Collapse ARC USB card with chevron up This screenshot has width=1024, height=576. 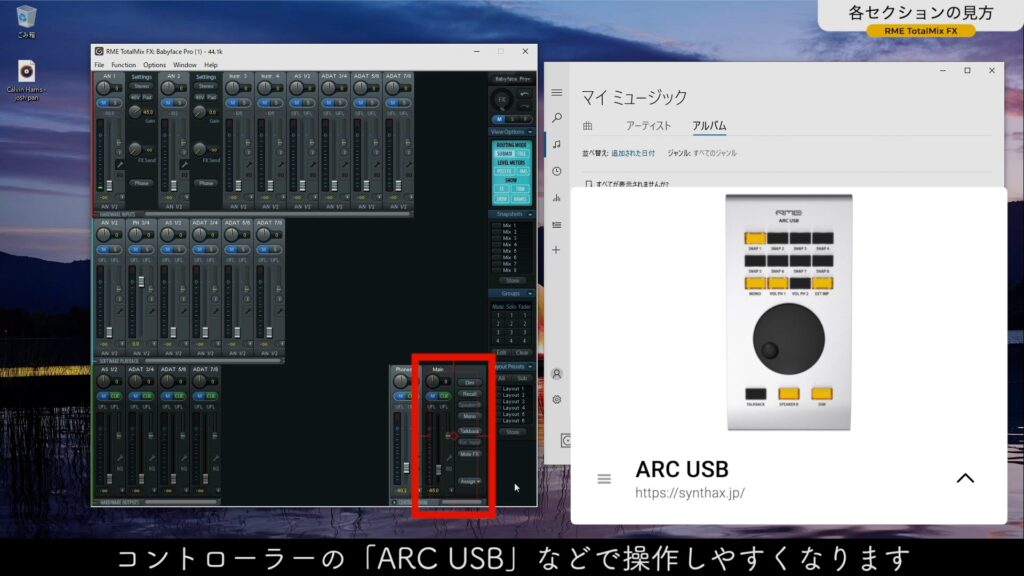tap(965, 479)
